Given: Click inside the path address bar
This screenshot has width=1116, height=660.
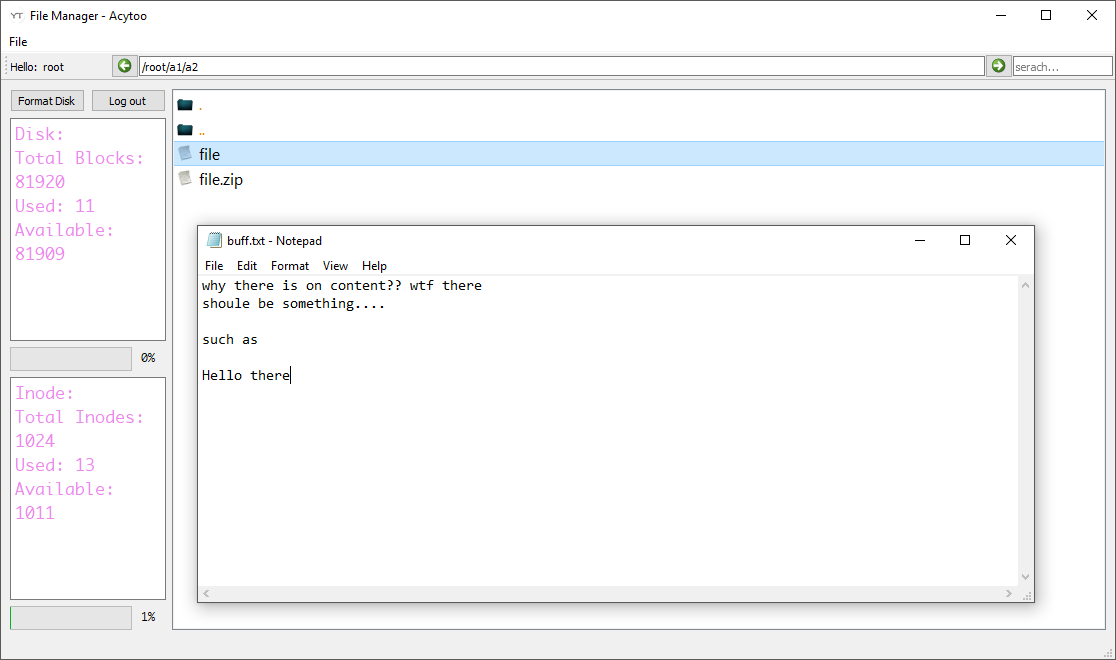Looking at the screenshot, I should coord(560,65).
